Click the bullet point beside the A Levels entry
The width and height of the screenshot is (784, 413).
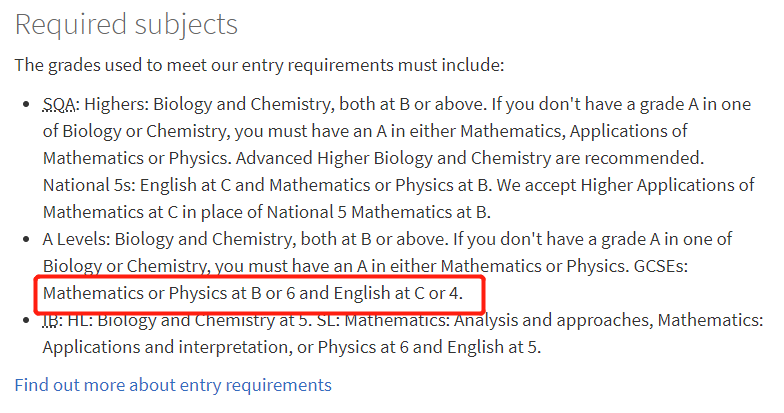tap(26, 240)
